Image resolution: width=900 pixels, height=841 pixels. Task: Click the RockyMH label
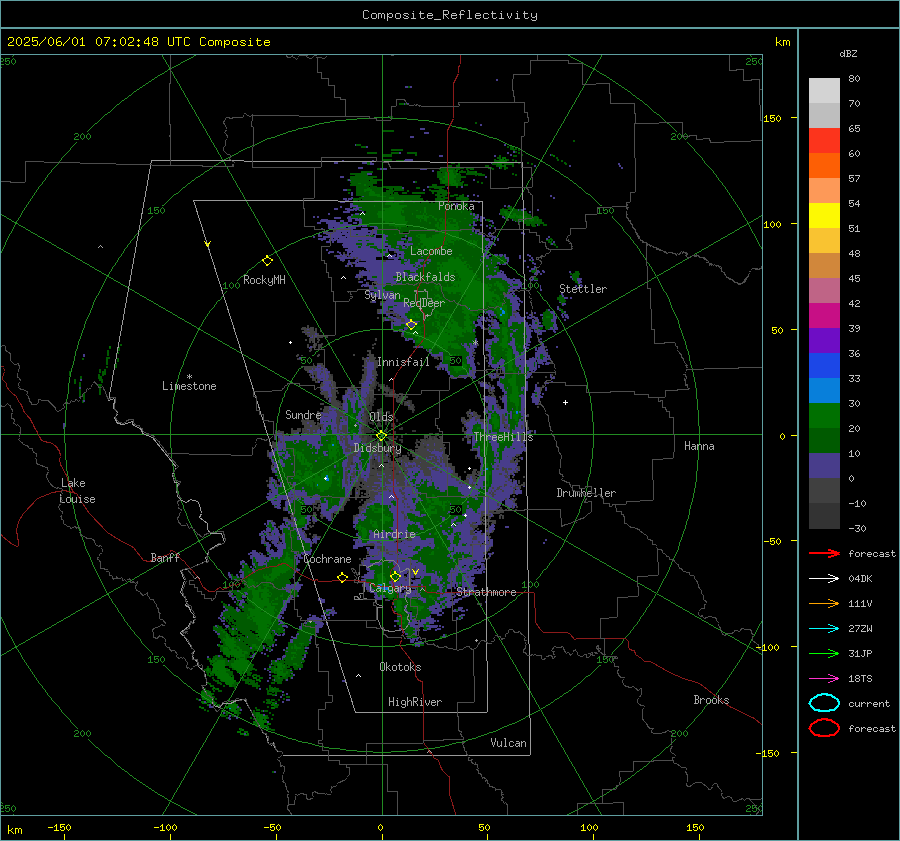click(x=264, y=280)
